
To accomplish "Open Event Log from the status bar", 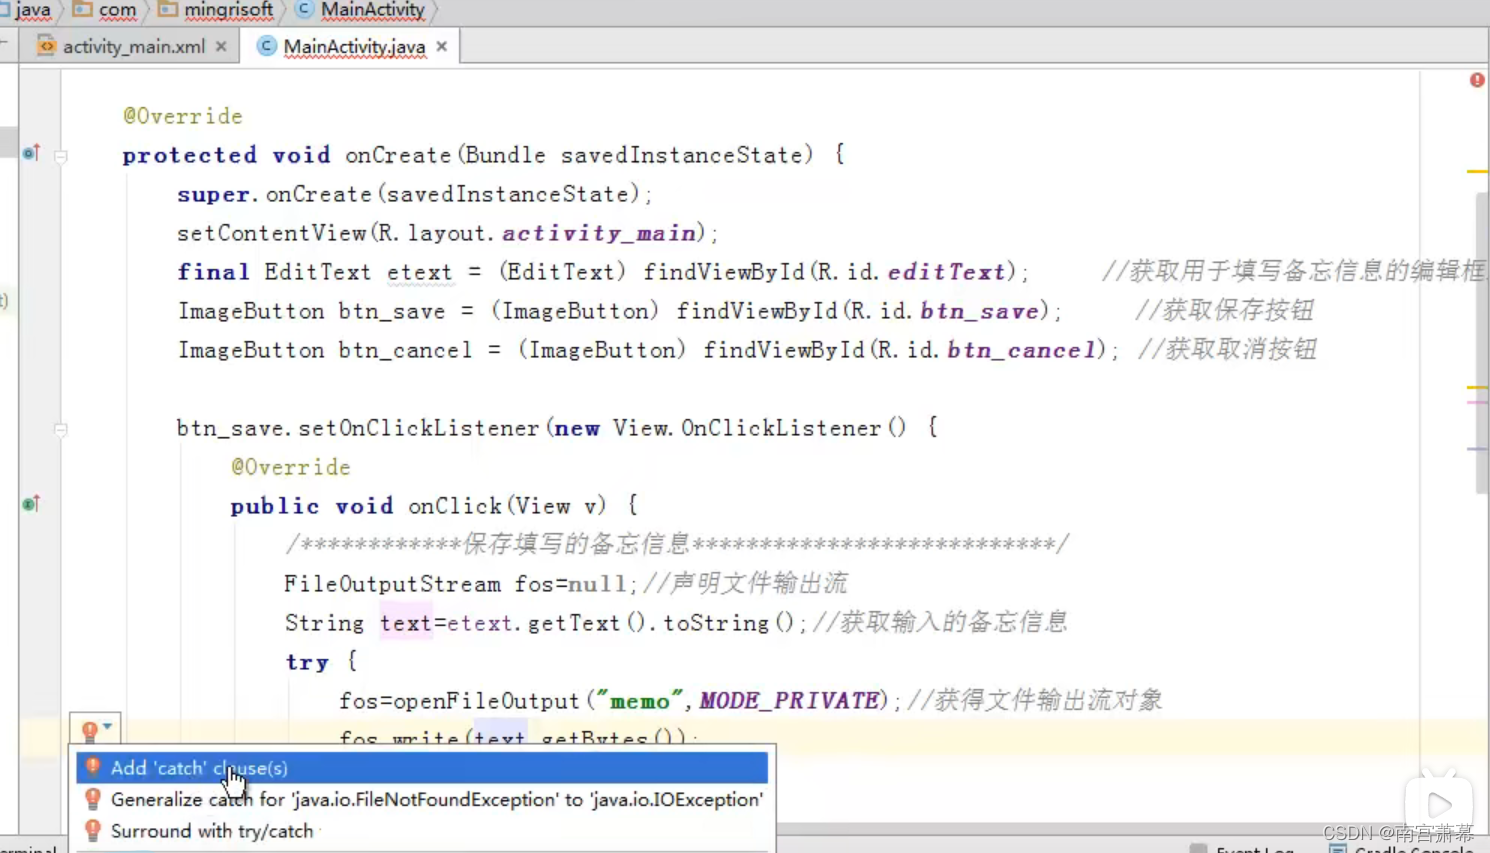I will click(x=1243, y=849).
